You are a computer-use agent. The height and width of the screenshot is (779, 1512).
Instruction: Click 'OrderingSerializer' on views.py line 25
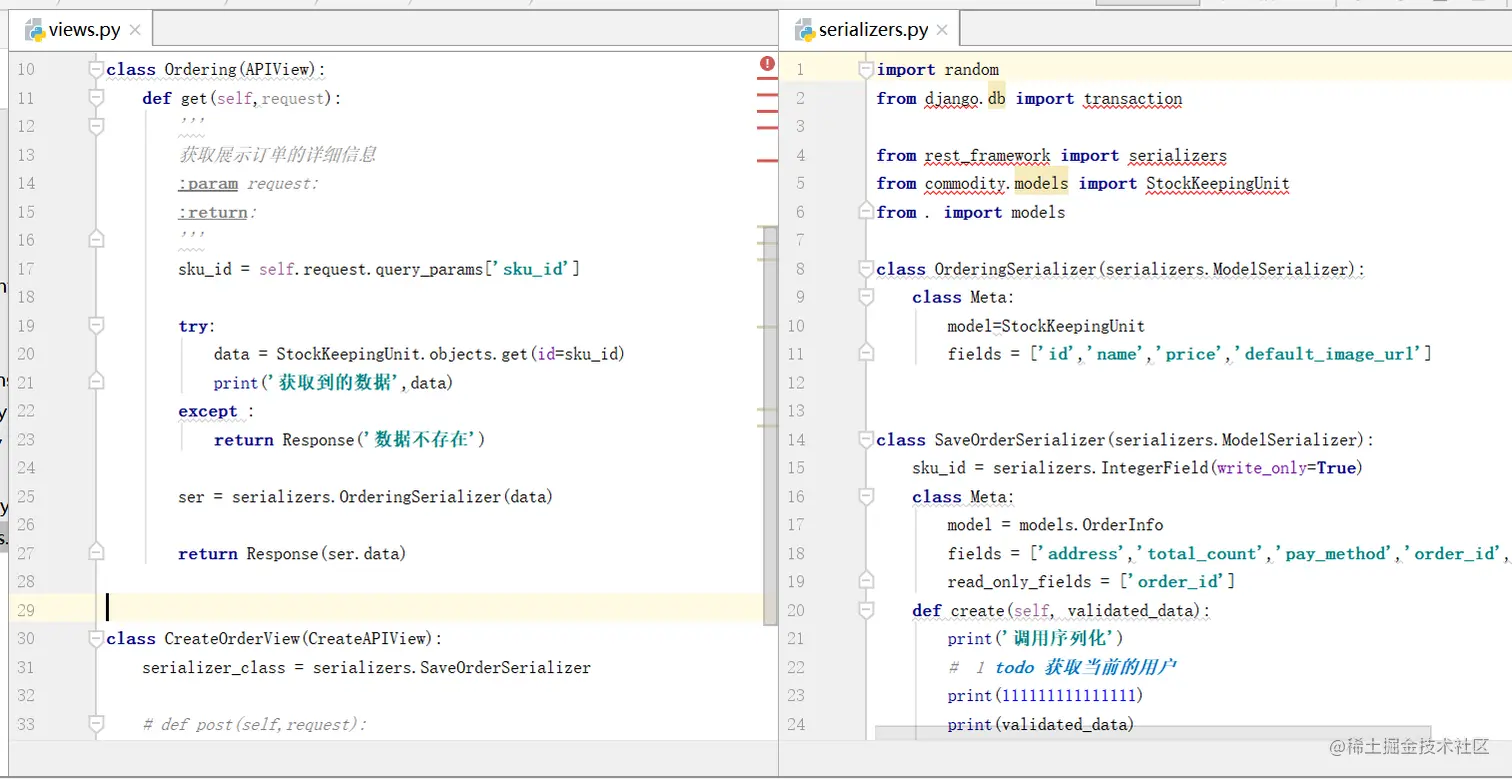point(419,497)
